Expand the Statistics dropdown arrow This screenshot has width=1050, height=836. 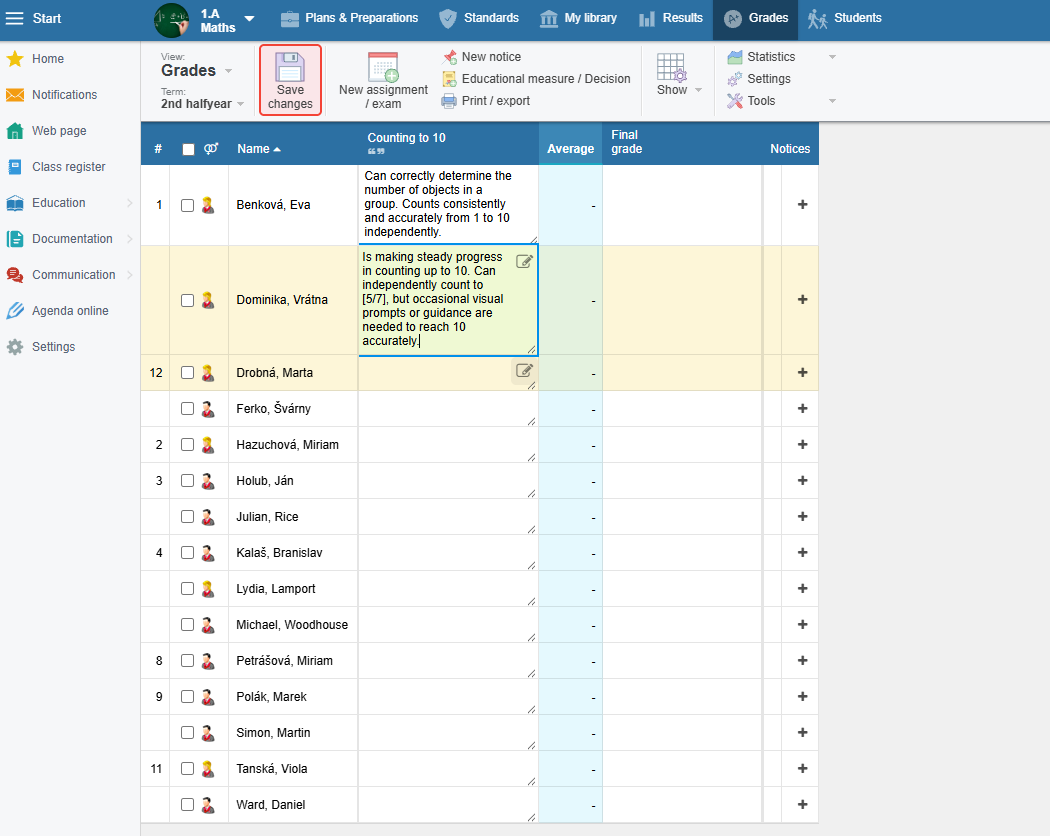click(832, 57)
